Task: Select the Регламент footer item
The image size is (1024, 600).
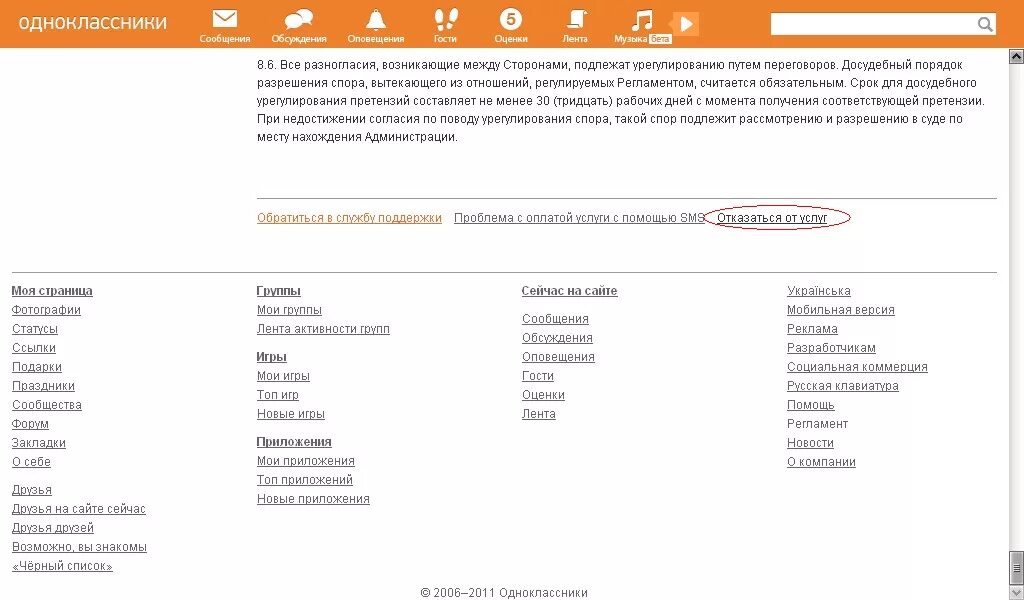Action: coord(818,423)
